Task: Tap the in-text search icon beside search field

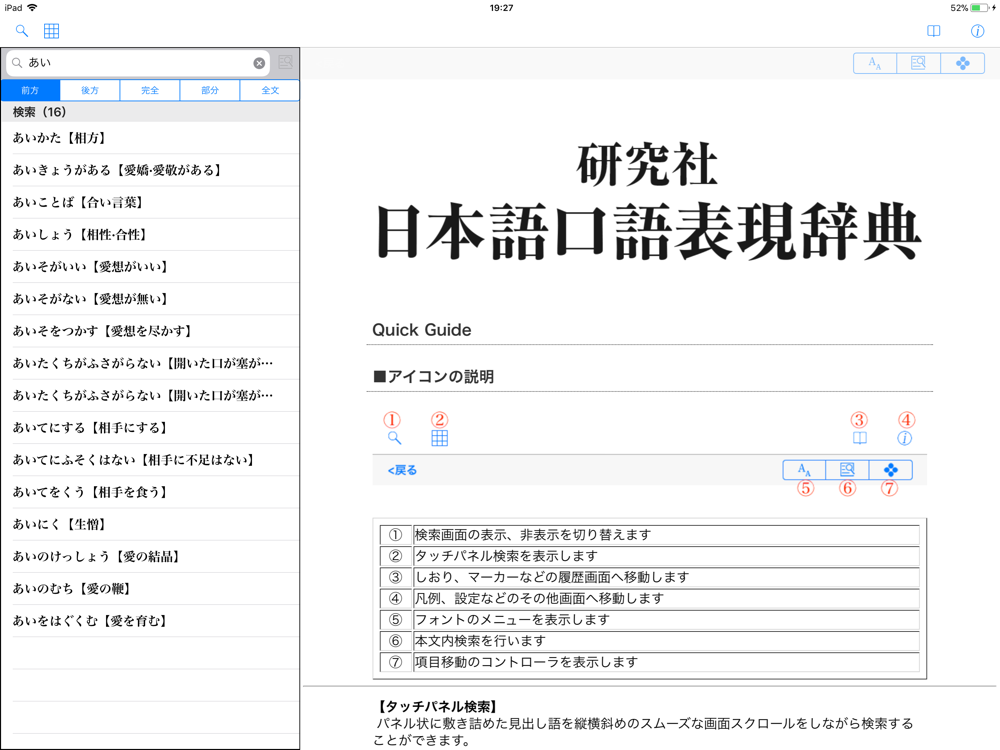Action: pyautogui.click(x=285, y=62)
